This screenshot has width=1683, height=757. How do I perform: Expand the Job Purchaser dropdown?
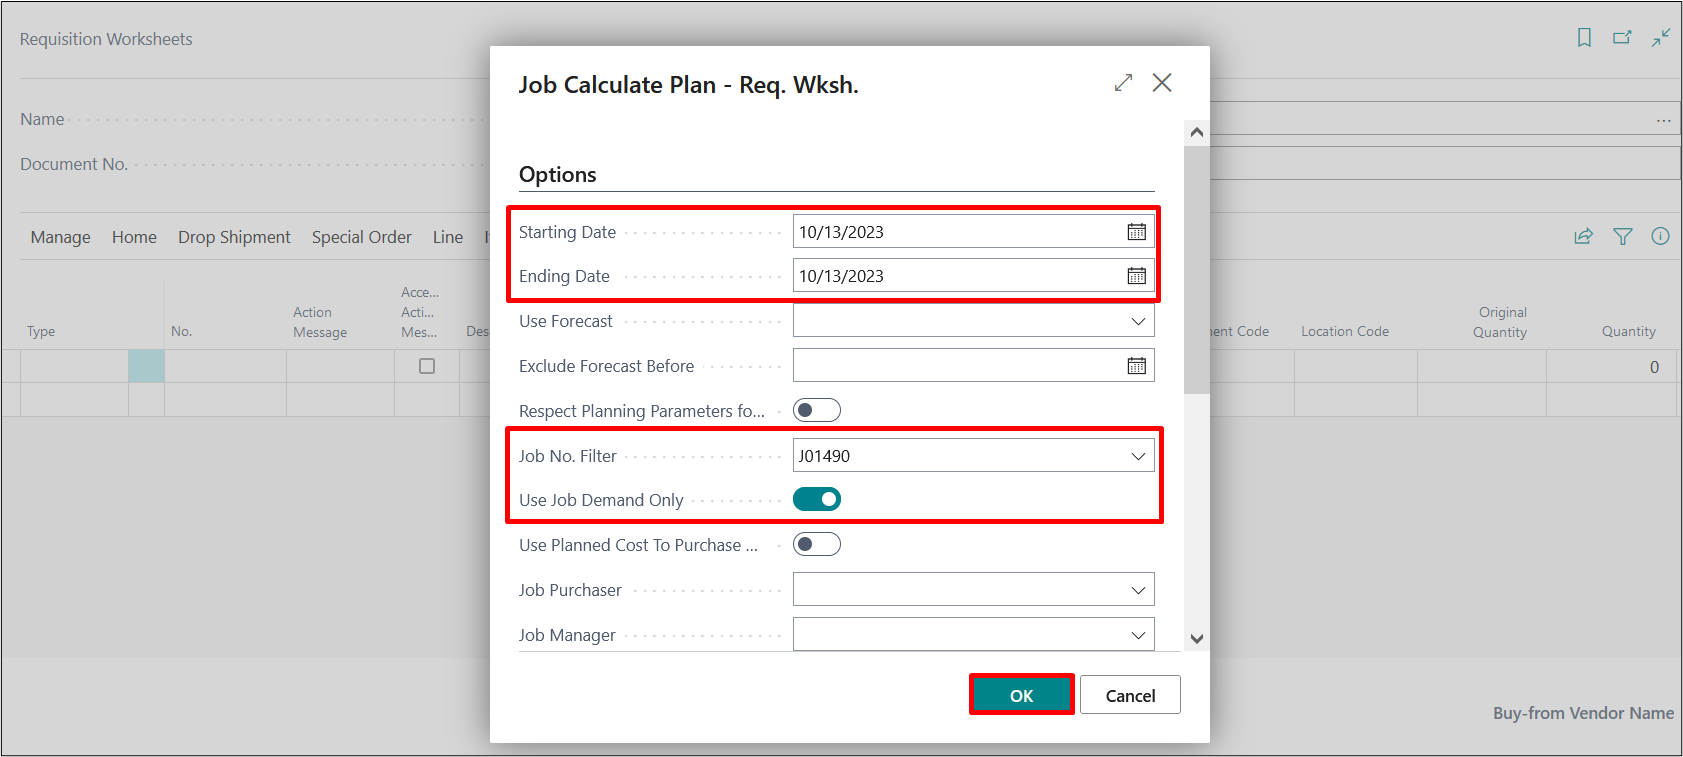click(1137, 590)
